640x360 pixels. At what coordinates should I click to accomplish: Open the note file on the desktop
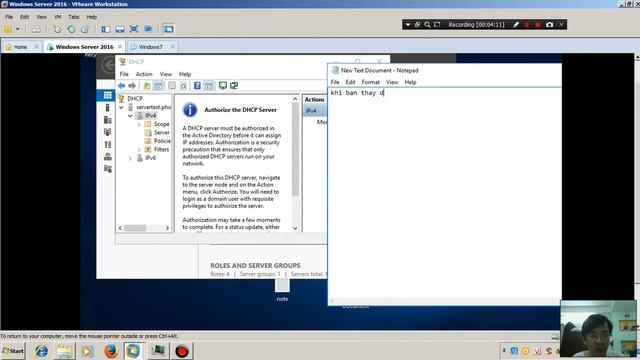pyautogui.click(x=282, y=291)
